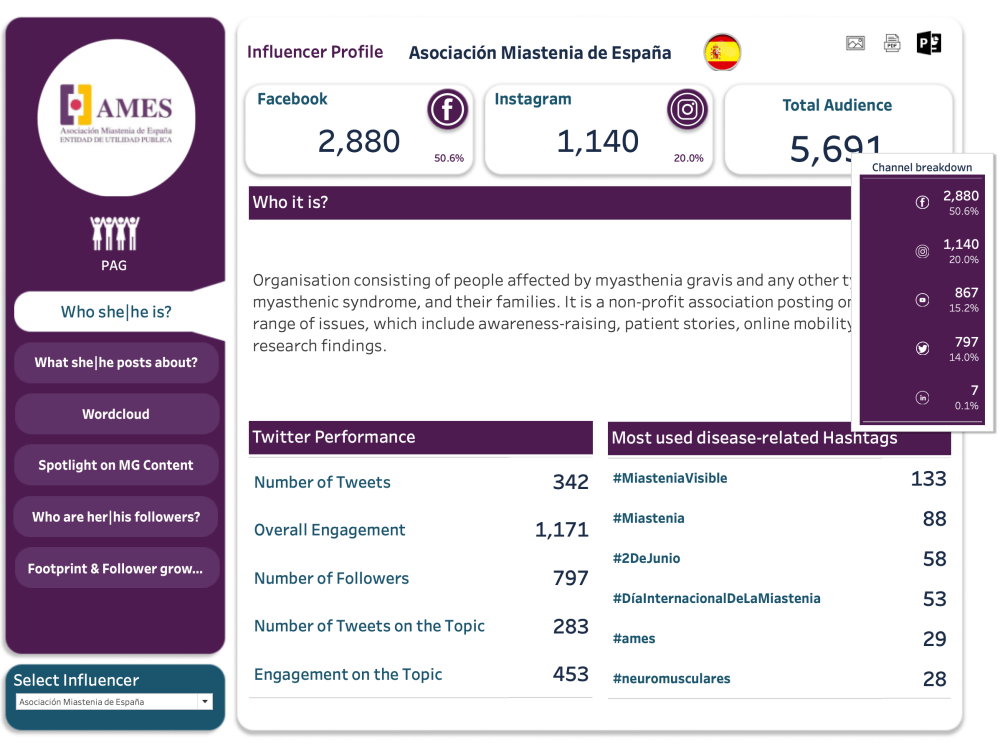Click the export to PDF icon
Screen dimensions: 1000x750
892,43
